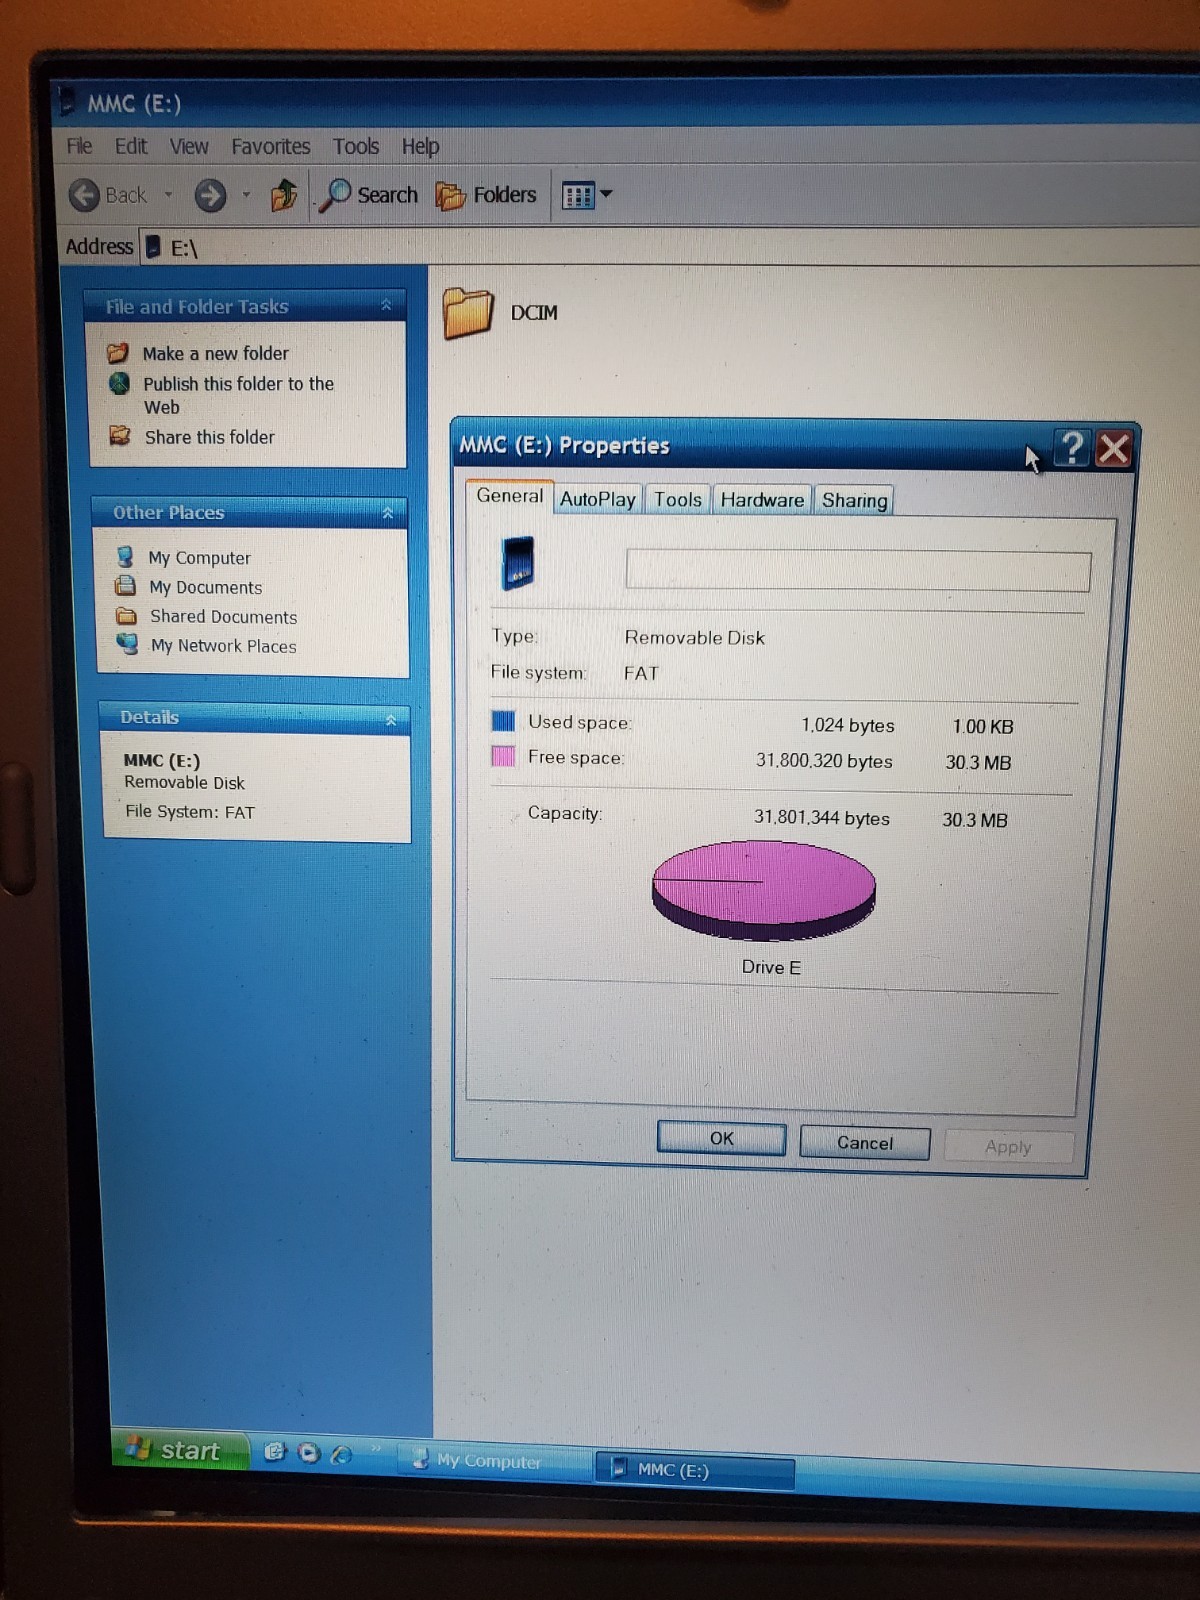
Task: Click the Back arrow toolbar icon
Action: 85,195
